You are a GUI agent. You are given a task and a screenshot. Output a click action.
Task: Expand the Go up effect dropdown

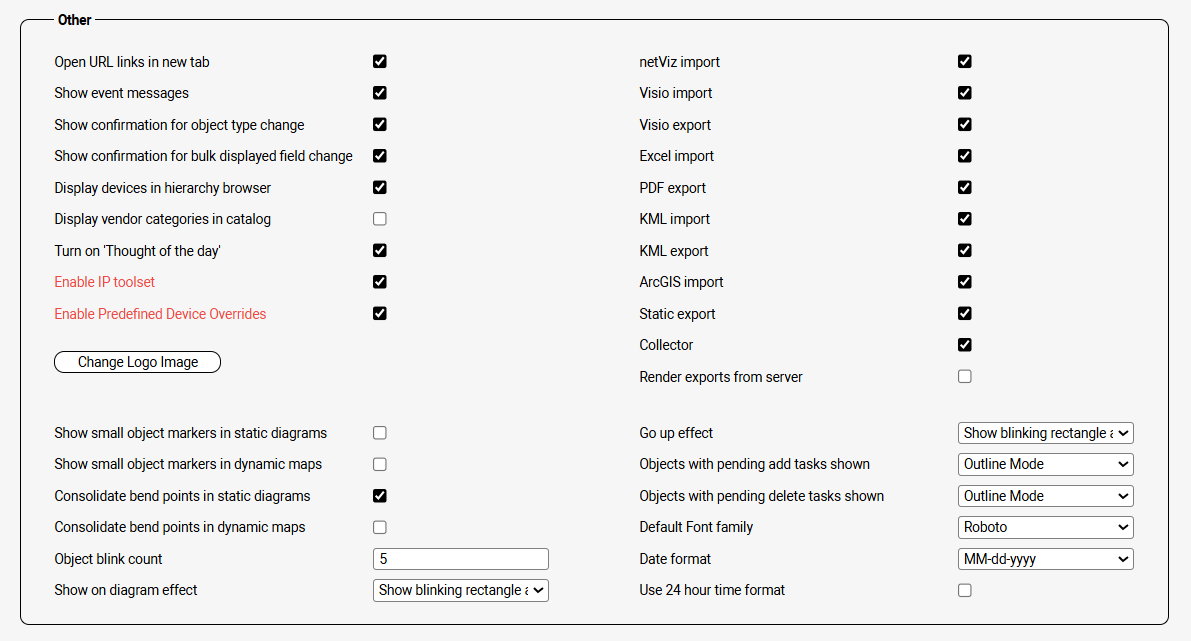coord(1045,433)
